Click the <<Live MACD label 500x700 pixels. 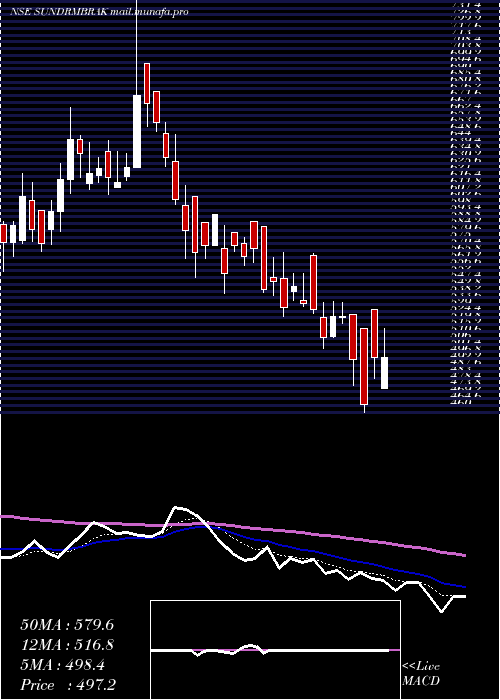click(421, 674)
